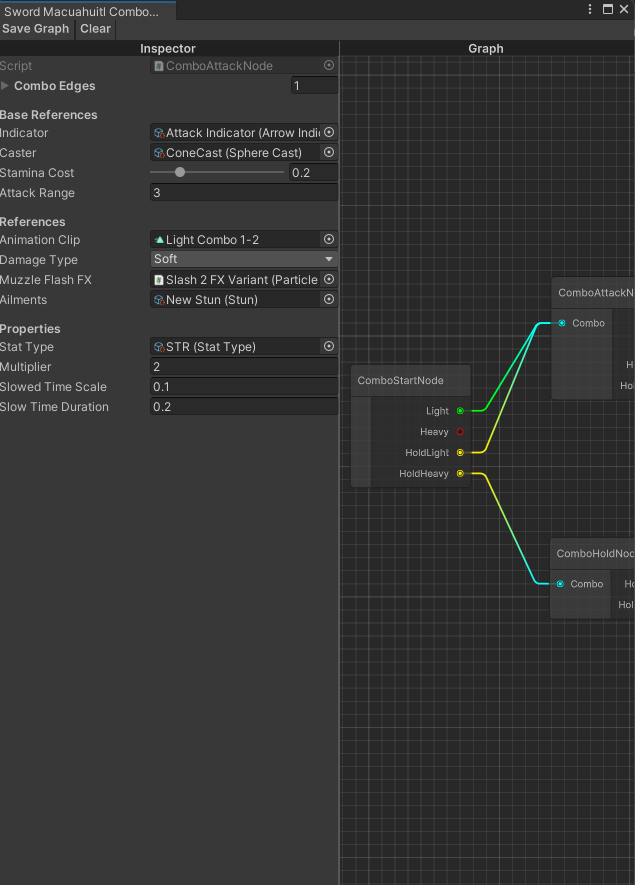The width and height of the screenshot is (635, 885).
Task: Click the Inspector panel header
Action: click(x=168, y=49)
